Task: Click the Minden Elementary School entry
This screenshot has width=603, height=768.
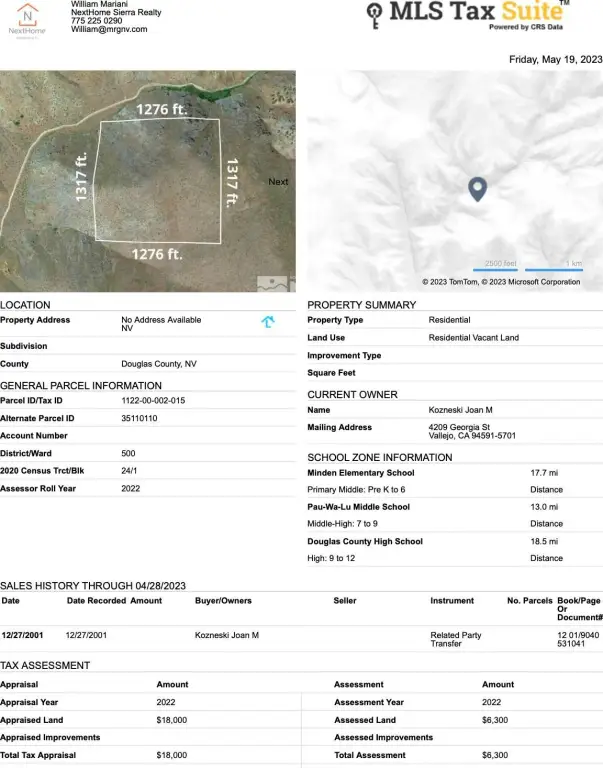Action: (x=360, y=473)
